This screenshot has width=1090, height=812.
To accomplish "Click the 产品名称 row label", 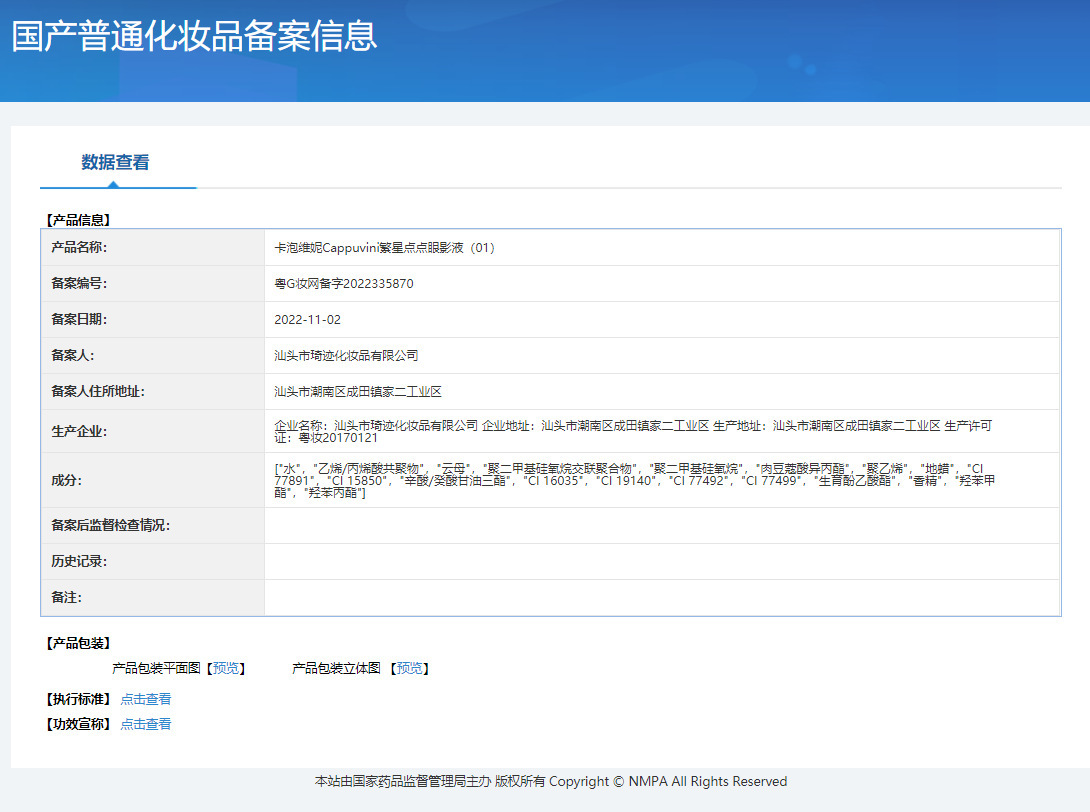I will pyautogui.click(x=79, y=247).
